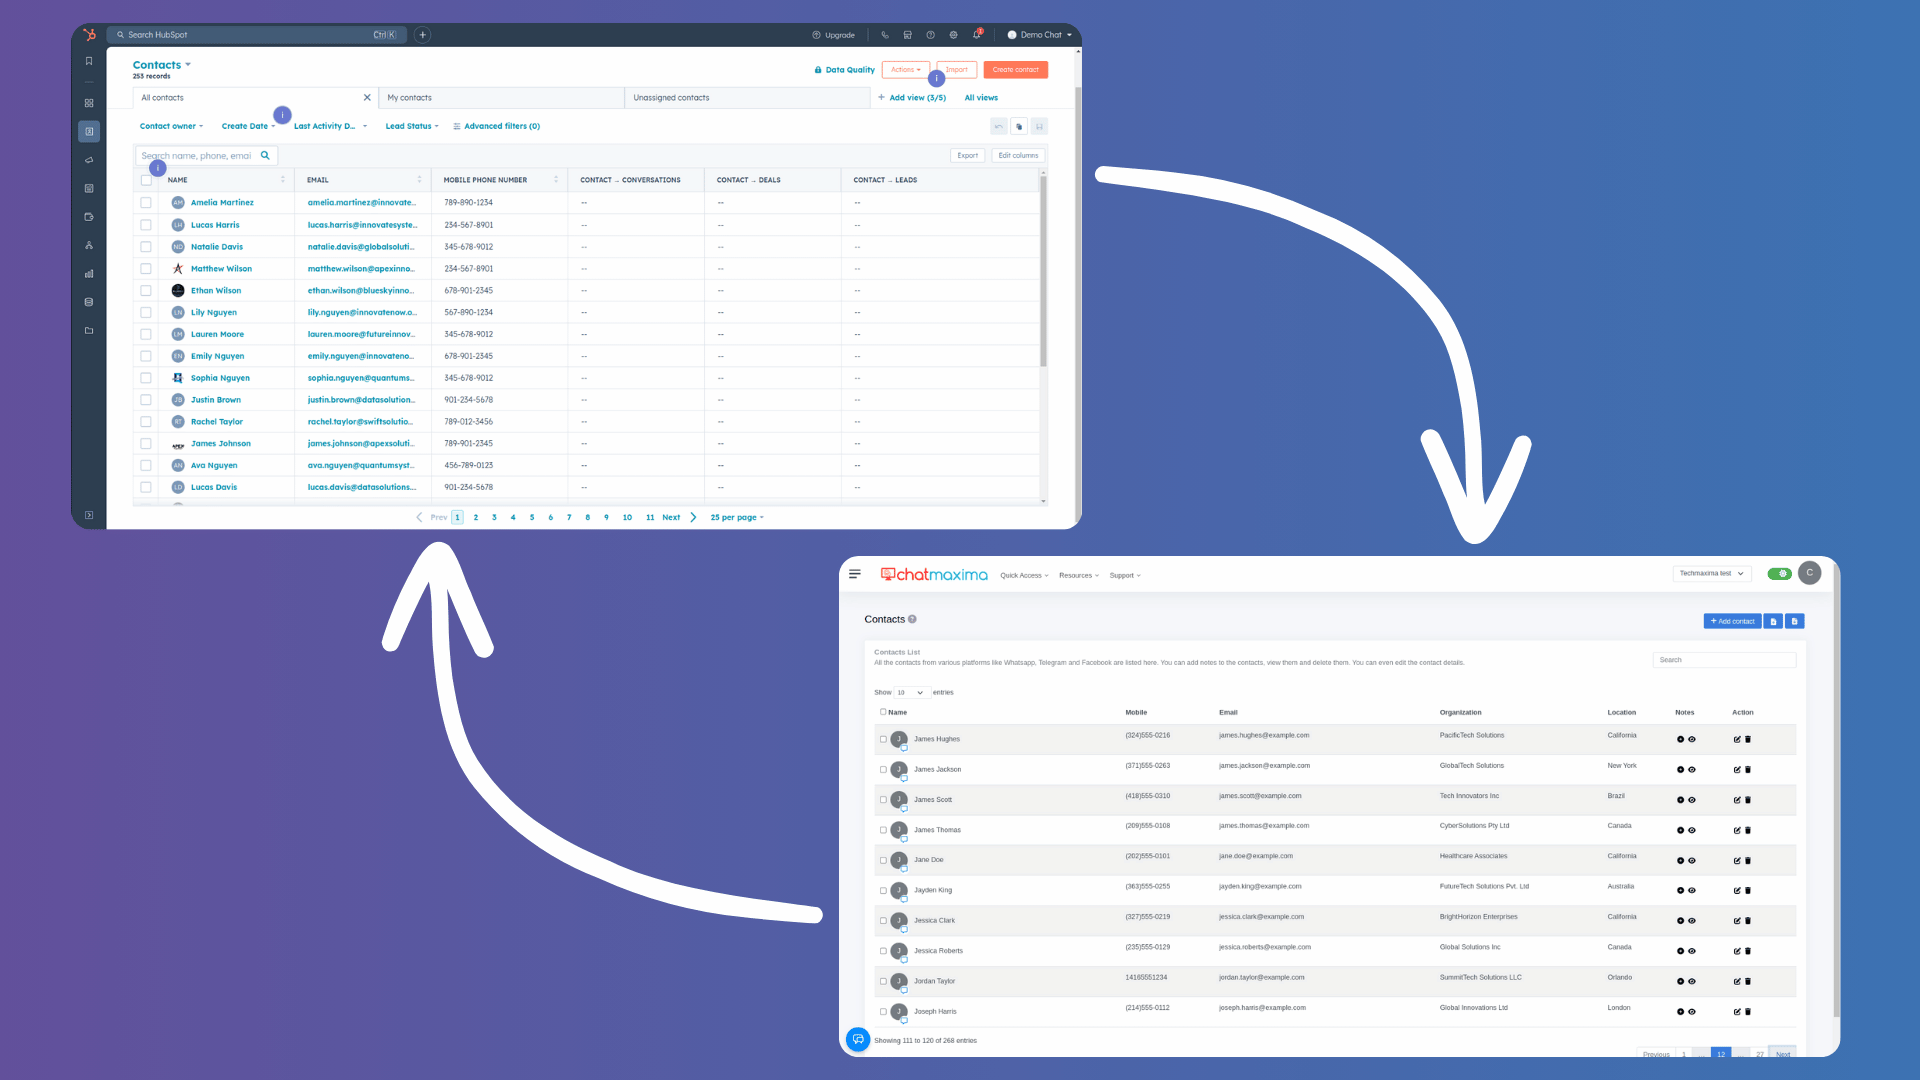Switch to the My contacts tab
Image resolution: width=1920 pixels, height=1080 pixels.
pyautogui.click(x=409, y=97)
